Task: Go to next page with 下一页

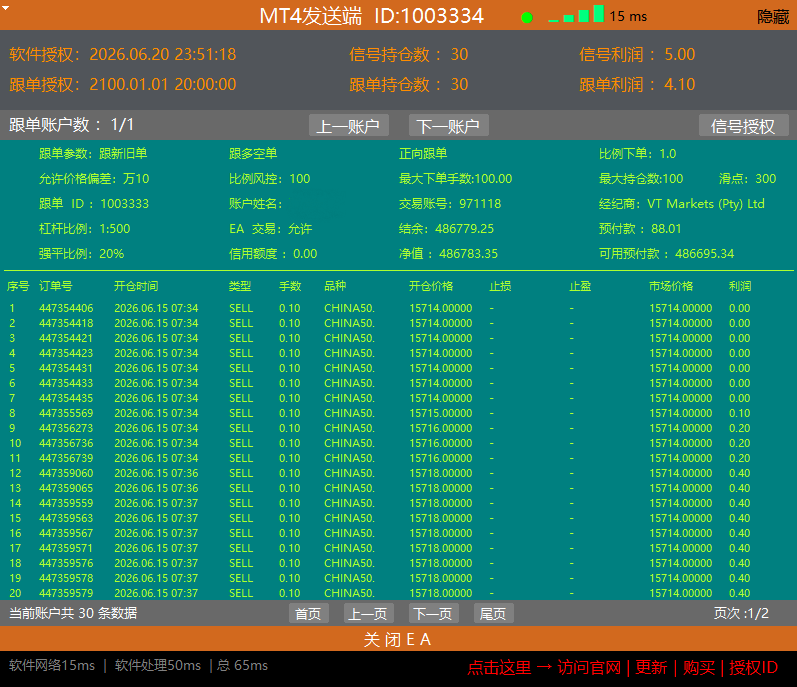Action: coord(434,613)
